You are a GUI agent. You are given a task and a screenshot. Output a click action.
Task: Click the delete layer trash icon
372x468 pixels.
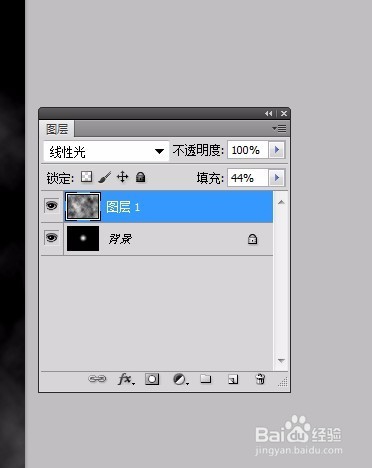point(260,379)
